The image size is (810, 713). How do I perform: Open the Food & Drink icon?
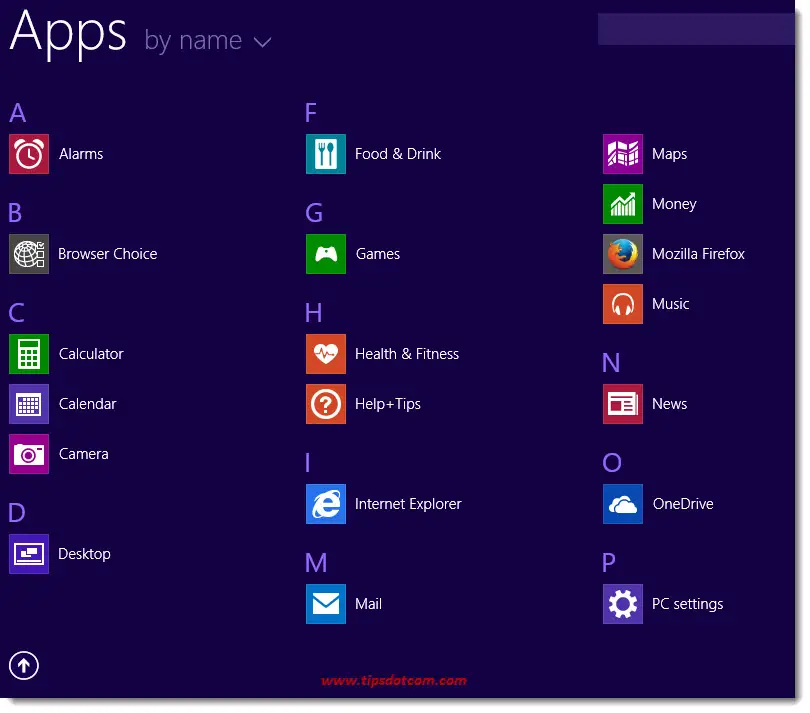[x=326, y=154]
